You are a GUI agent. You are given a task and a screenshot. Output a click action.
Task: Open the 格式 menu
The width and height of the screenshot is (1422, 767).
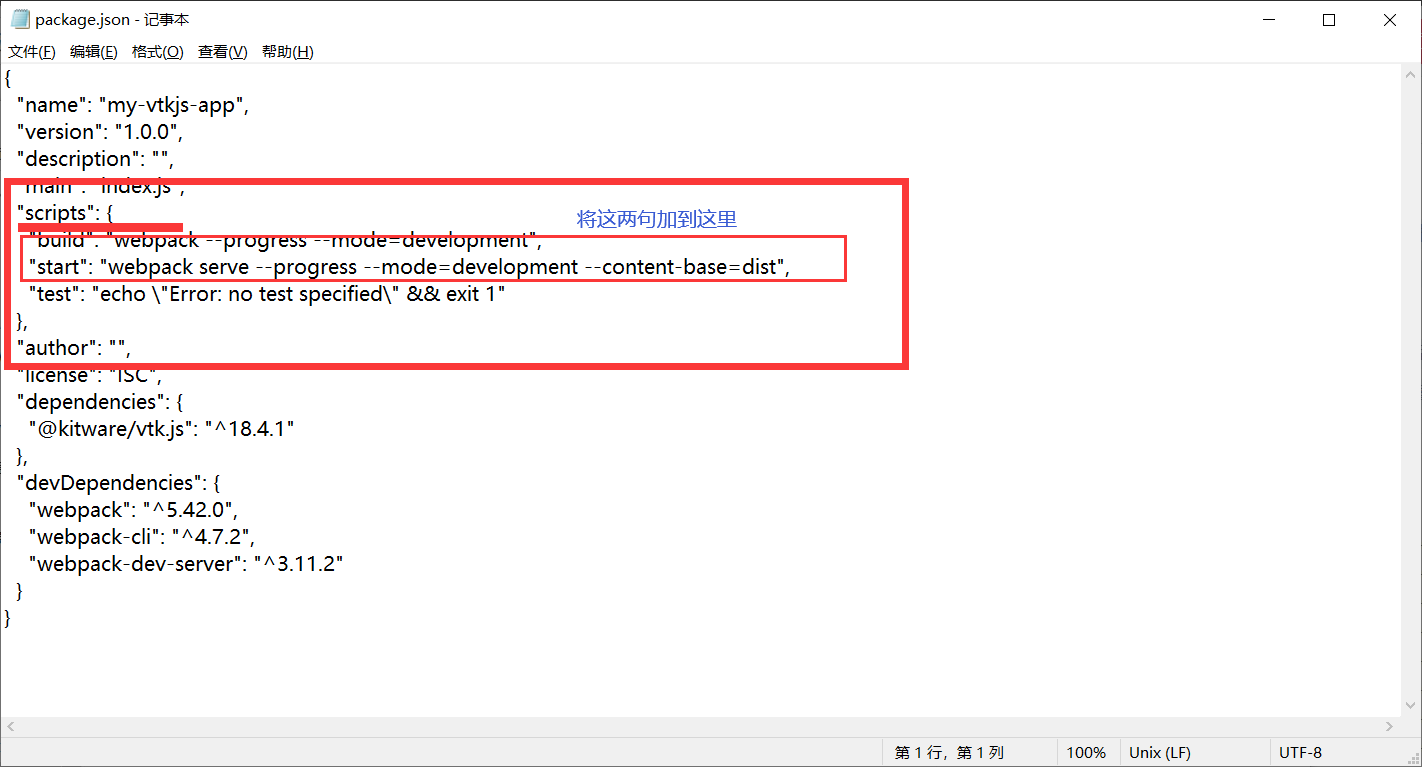(157, 51)
